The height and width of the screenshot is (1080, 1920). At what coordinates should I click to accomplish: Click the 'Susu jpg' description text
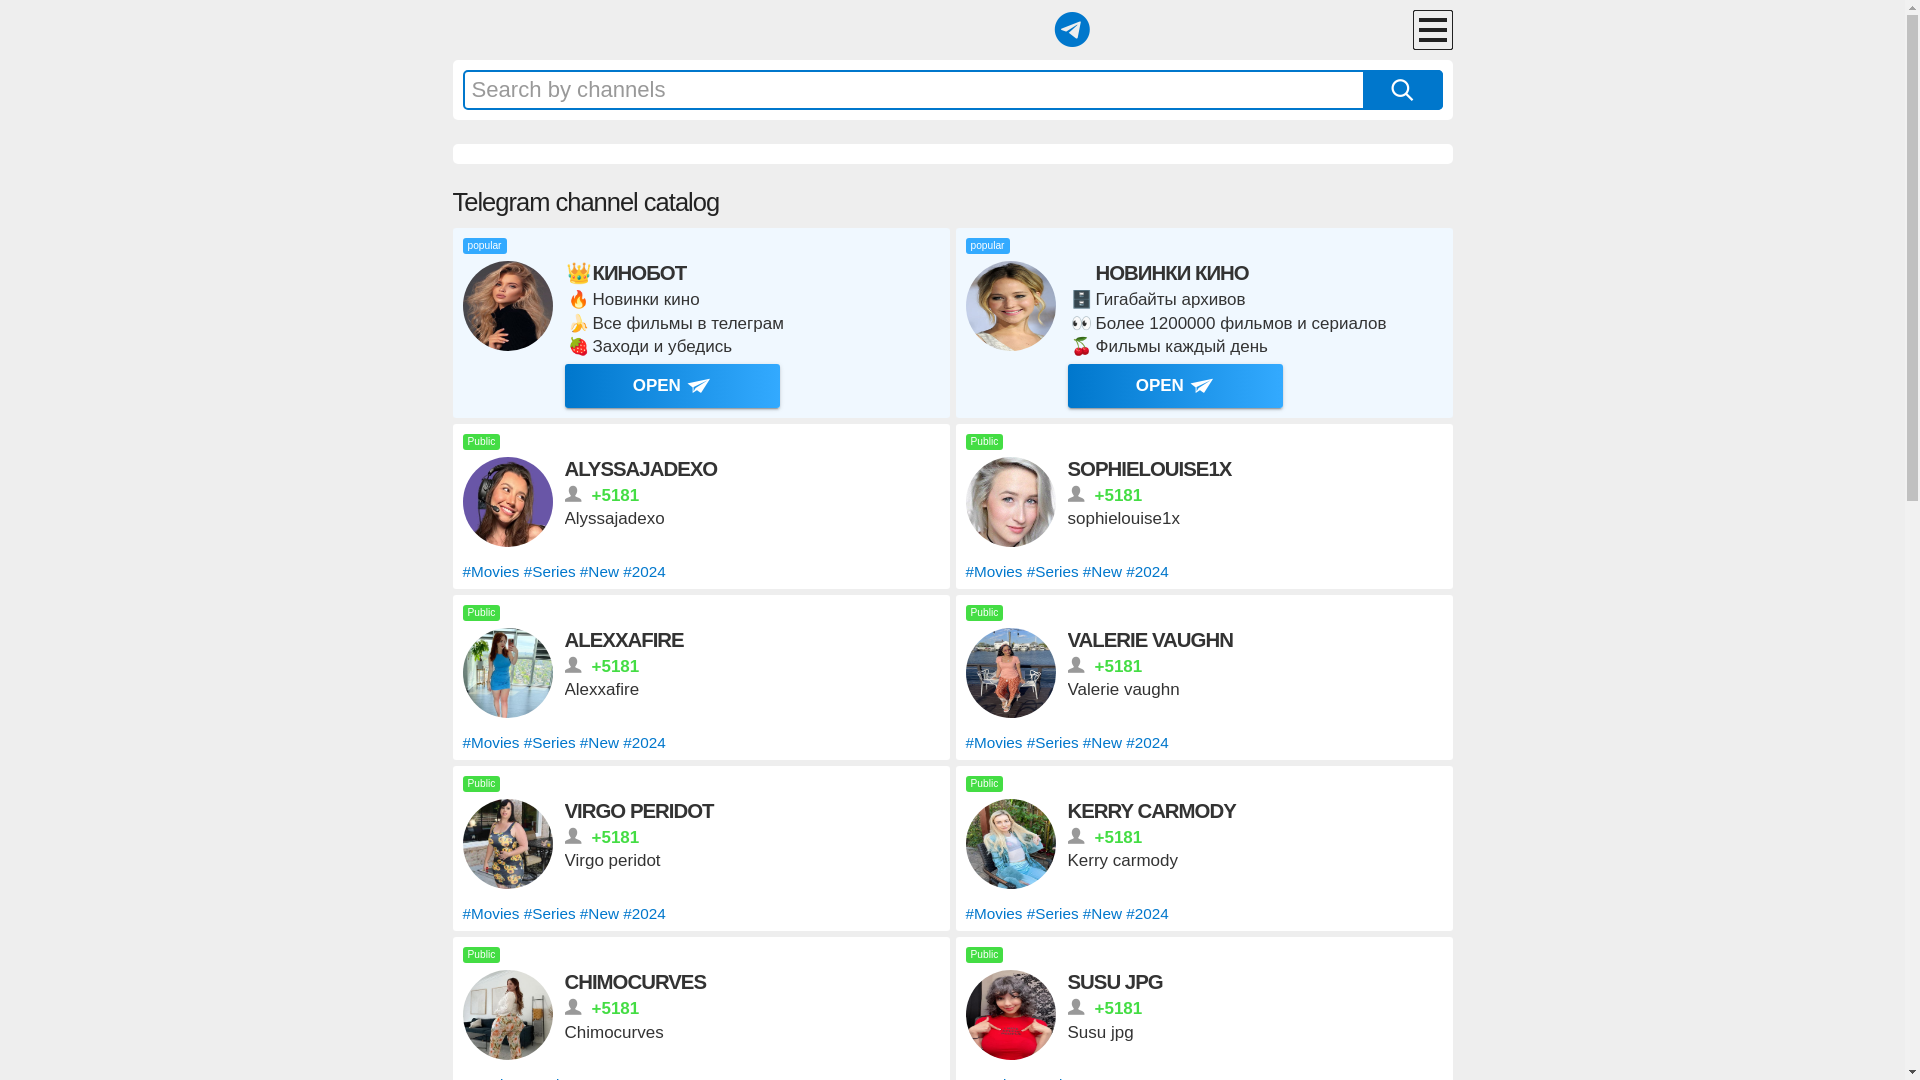coord(1101,1033)
